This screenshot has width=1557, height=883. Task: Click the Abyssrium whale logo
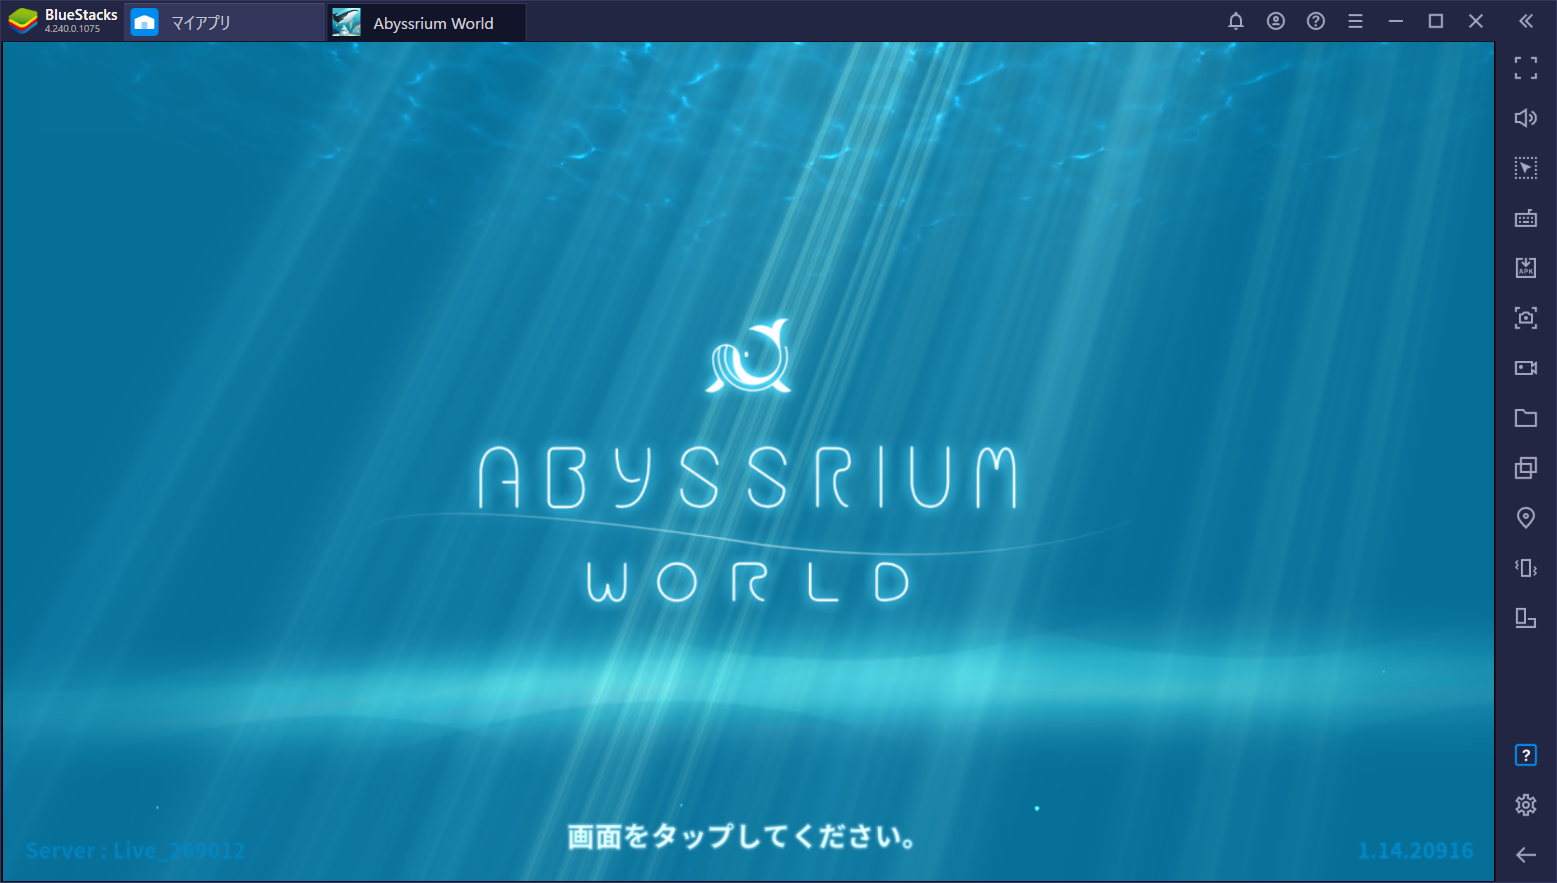[748, 355]
